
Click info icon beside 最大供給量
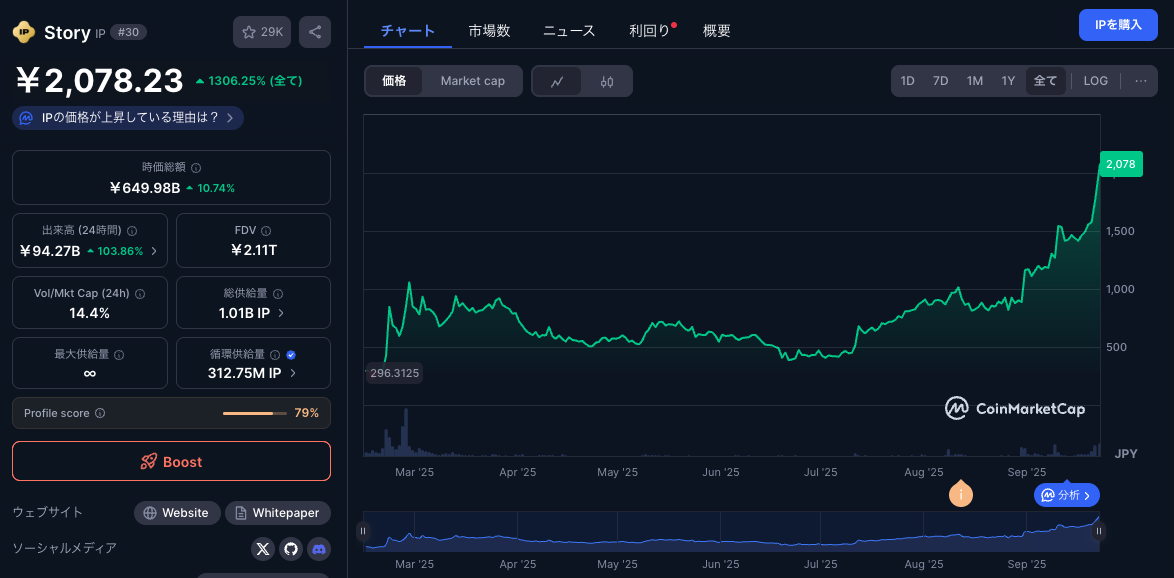118,355
